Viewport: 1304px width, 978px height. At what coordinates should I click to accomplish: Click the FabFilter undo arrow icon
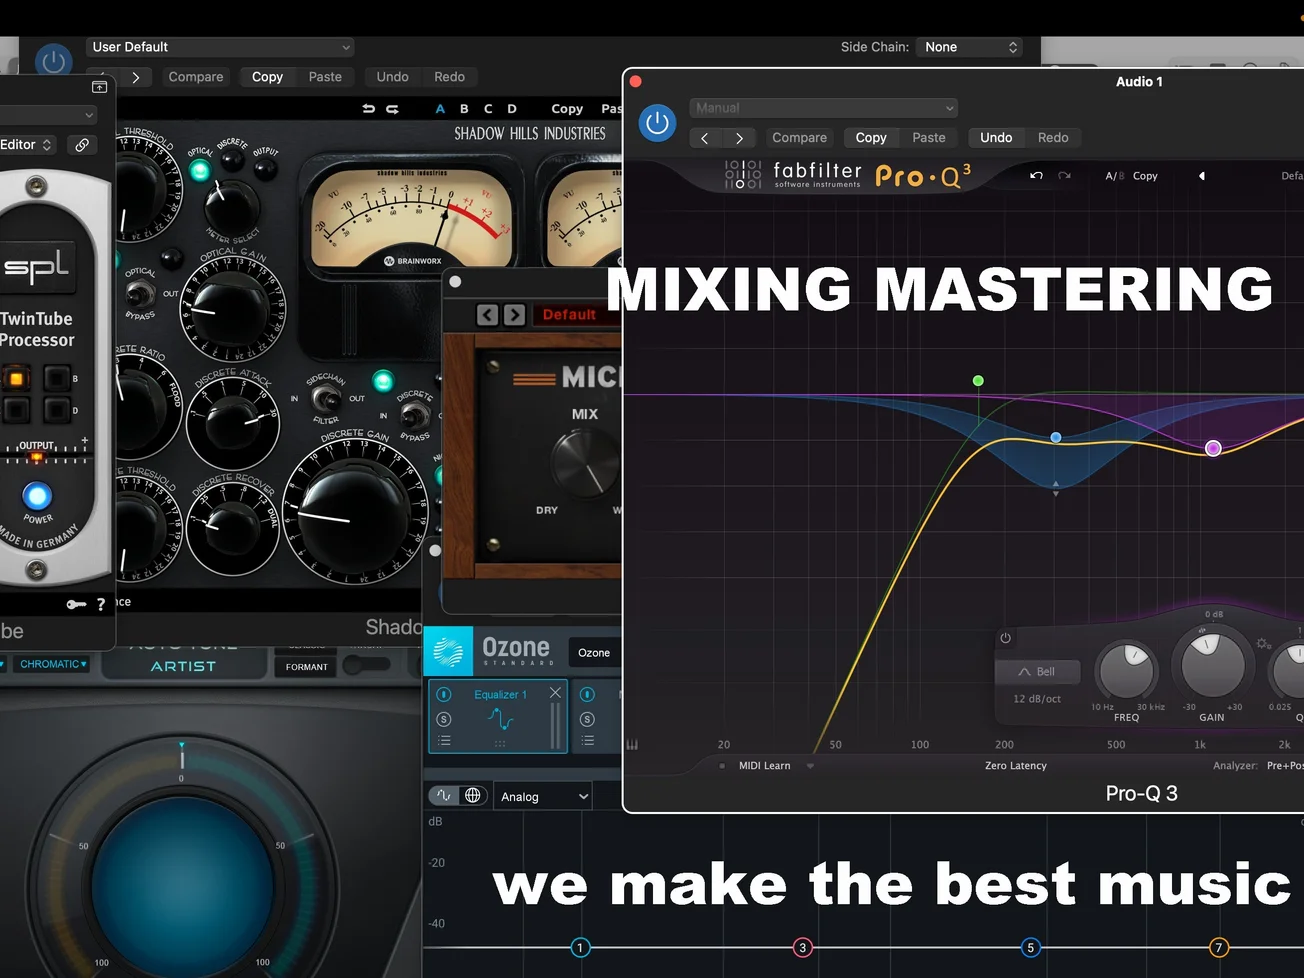coord(1036,176)
